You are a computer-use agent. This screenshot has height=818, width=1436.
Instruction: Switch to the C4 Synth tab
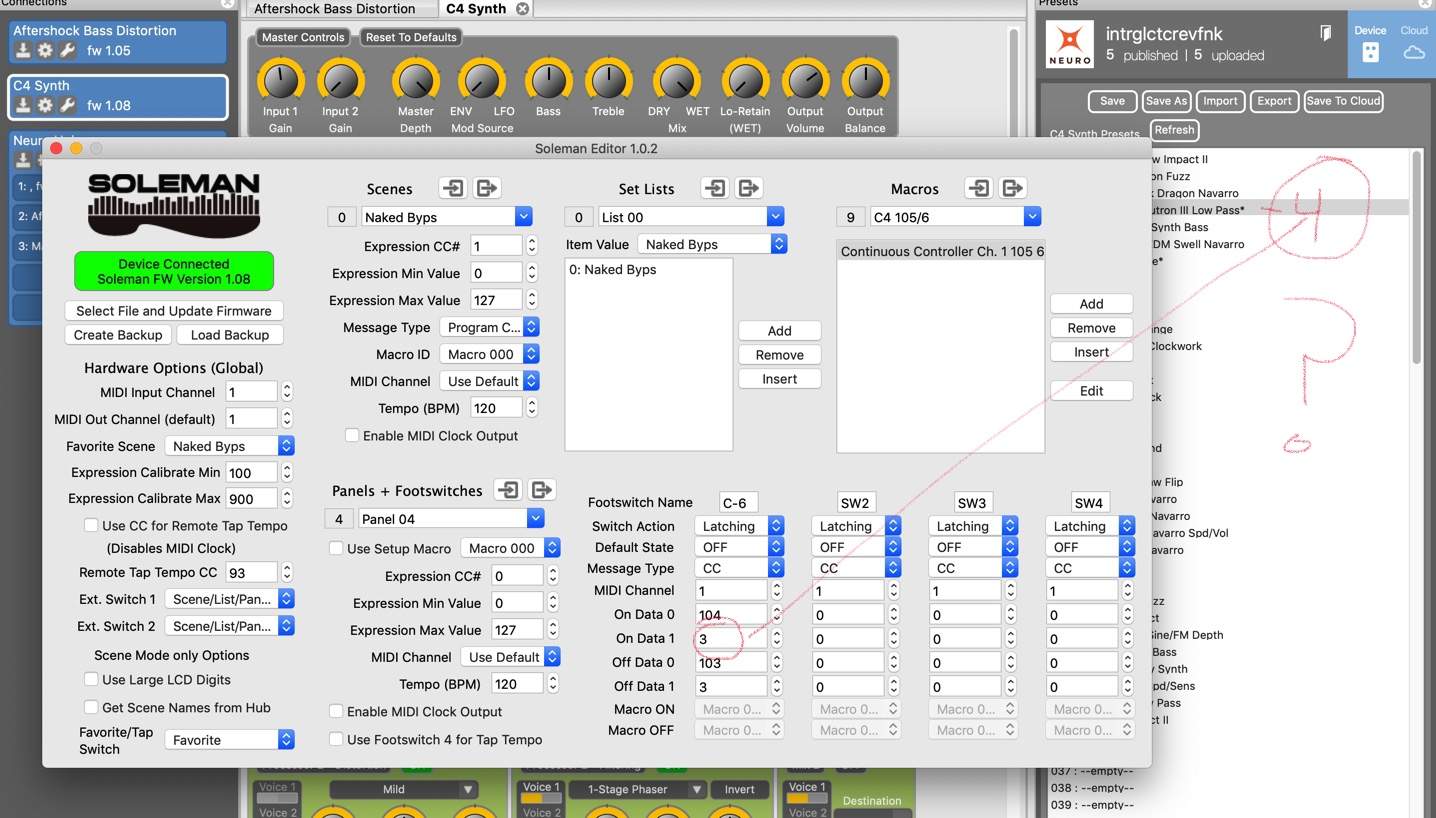coord(476,9)
